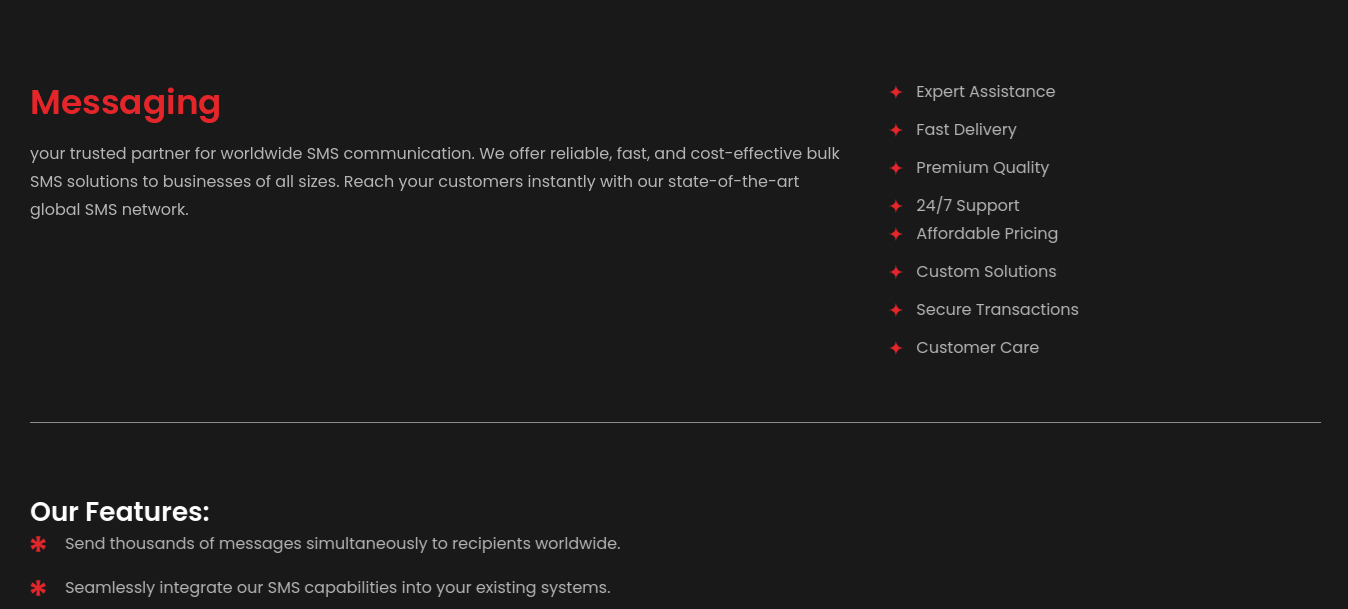
Task: Click the Secure Transactions text
Action: click(997, 310)
